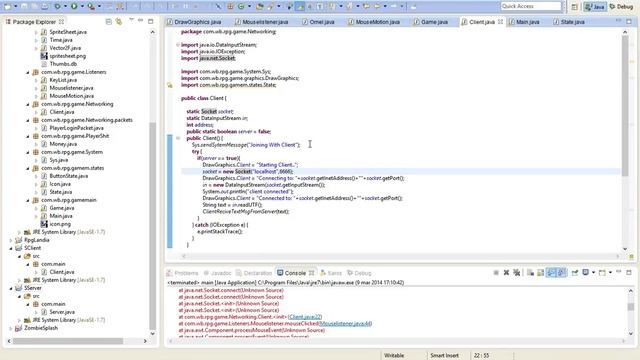
Task: Click the Quick Access search field
Action: click(x=531, y=6)
